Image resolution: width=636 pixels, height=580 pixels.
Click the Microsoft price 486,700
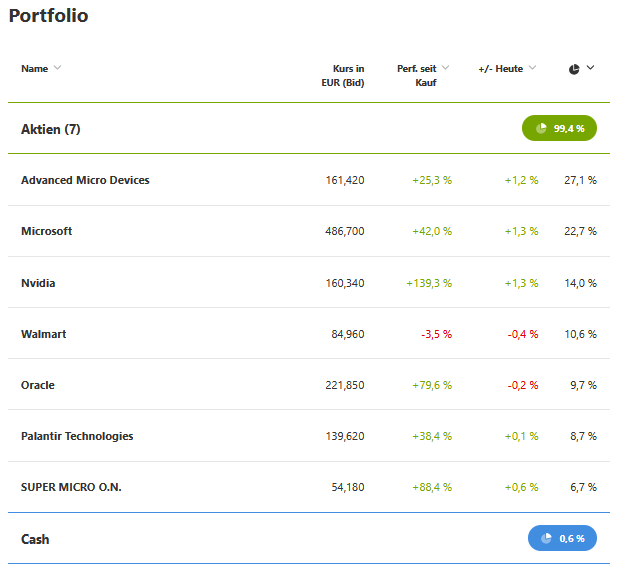(x=345, y=231)
